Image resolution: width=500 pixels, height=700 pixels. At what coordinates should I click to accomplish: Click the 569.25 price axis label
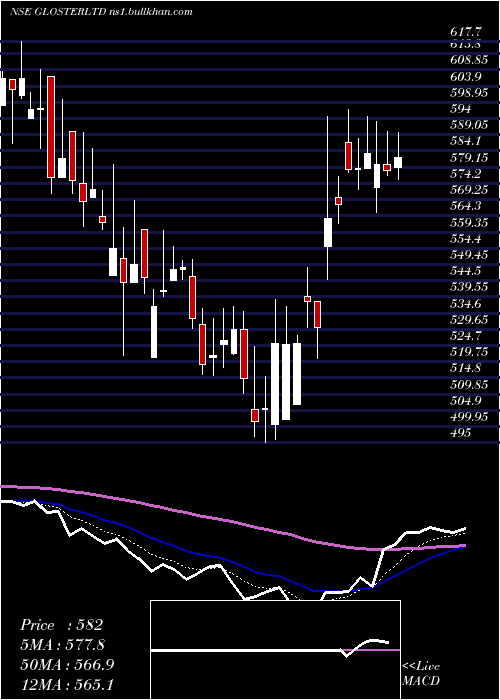click(x=468, y=190)
